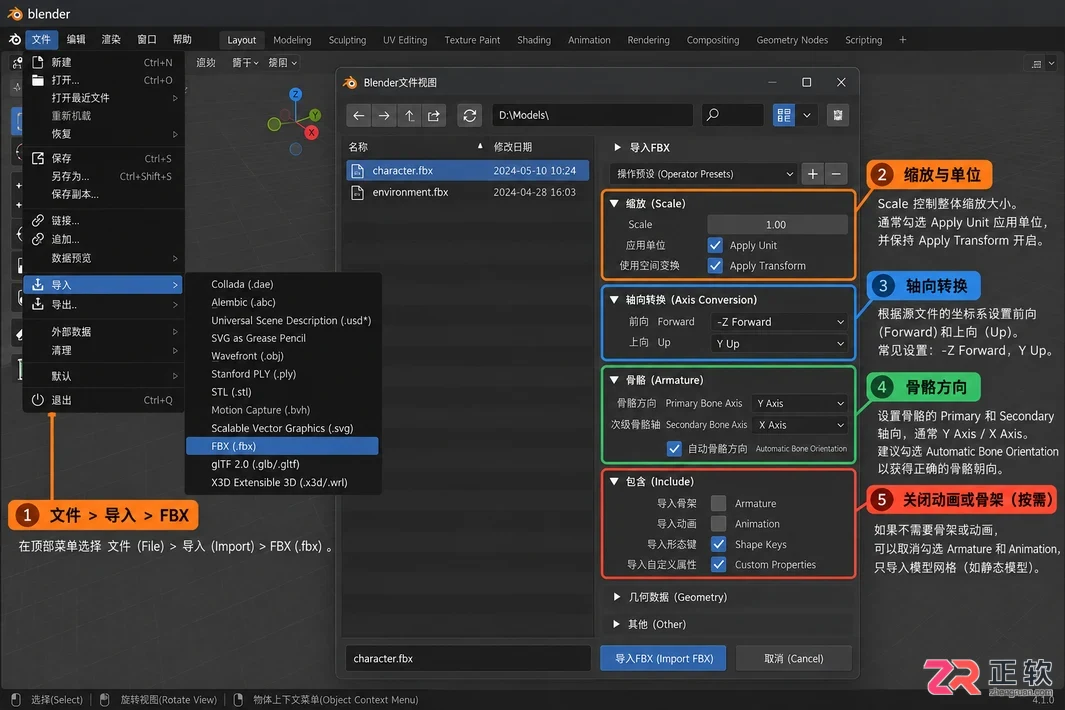1065x710 pixels.
Task: Enable the Animation import checkbox
Action: [x=718, y=524]
